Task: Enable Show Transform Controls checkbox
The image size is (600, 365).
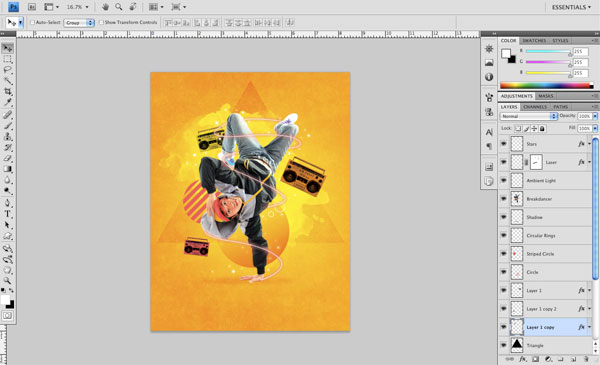Action: coord(101,23)
